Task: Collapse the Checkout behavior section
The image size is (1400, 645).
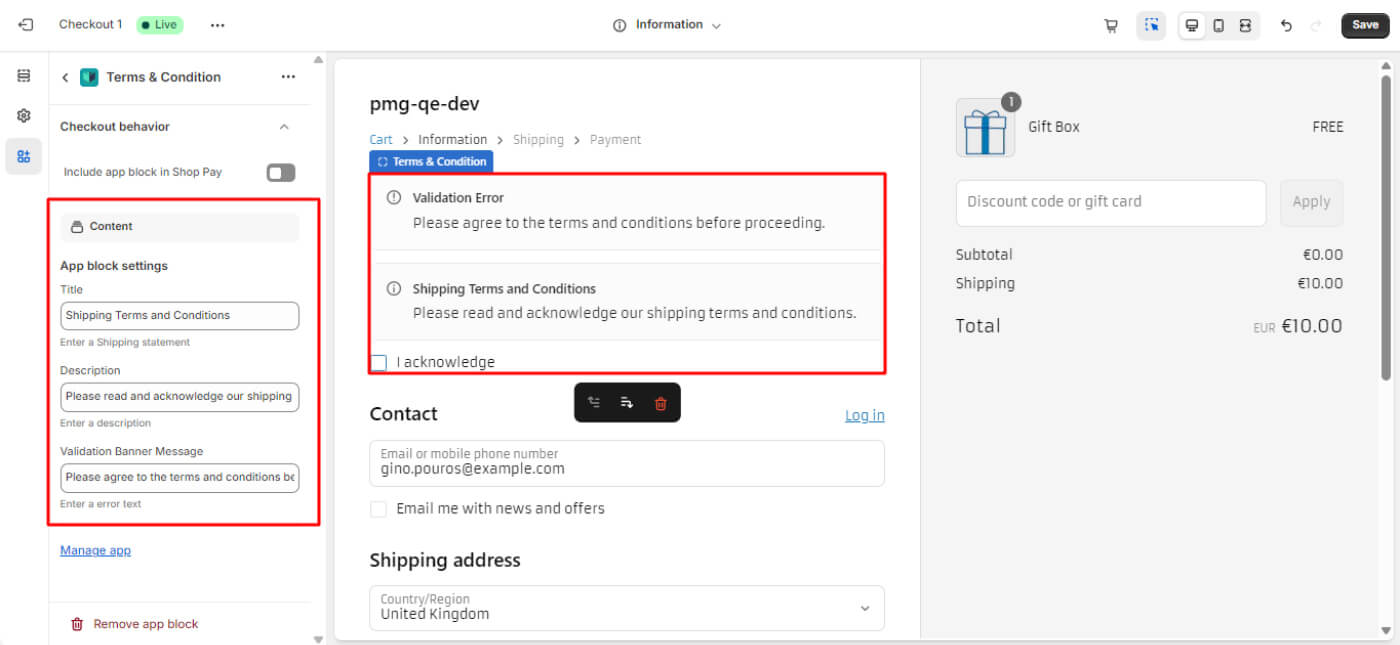Action: point(284,127)
